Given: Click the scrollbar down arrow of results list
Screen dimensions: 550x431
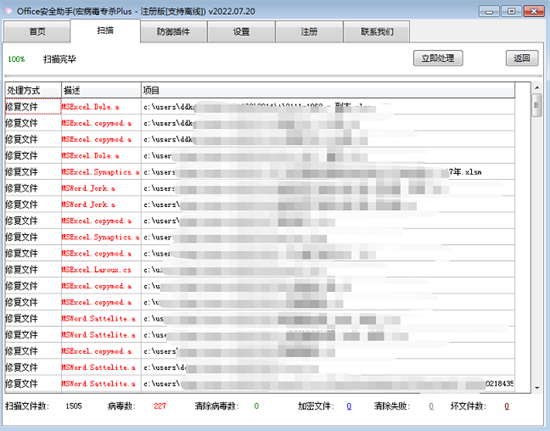Looking at the screenshot, I should (x=537, y=388).
